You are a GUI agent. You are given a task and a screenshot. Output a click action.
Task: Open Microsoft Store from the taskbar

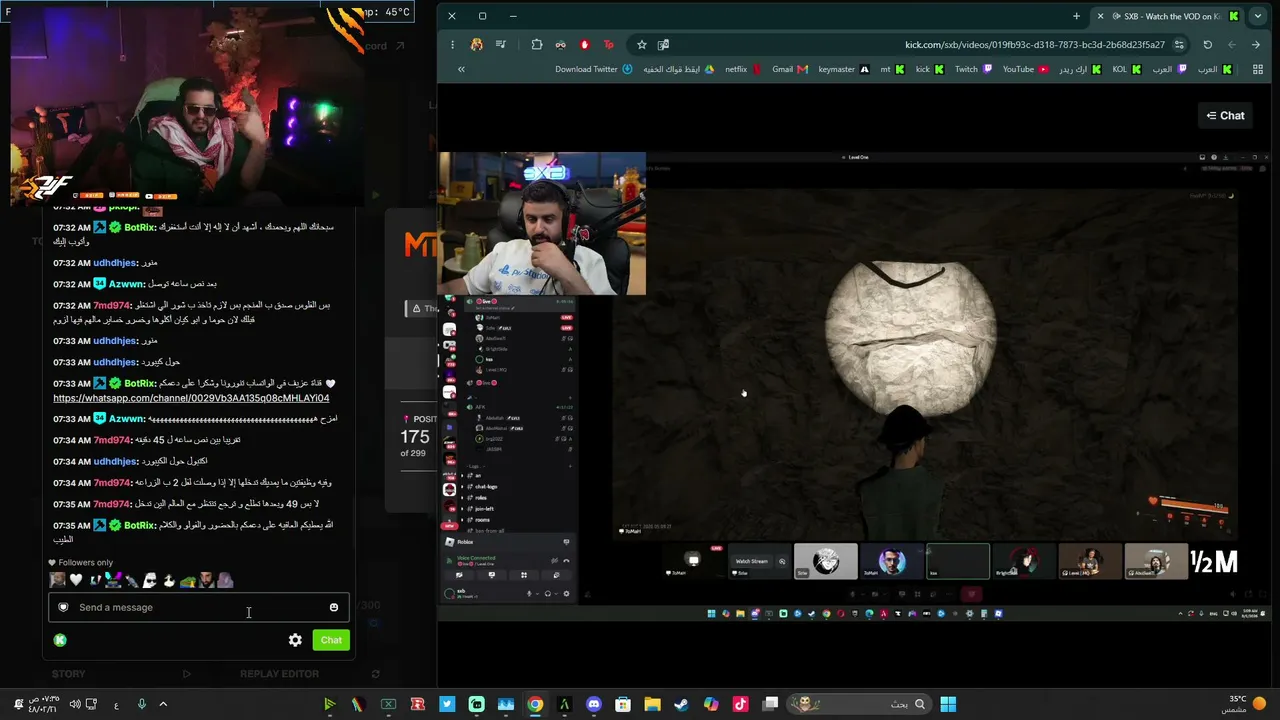pos(623,705)
